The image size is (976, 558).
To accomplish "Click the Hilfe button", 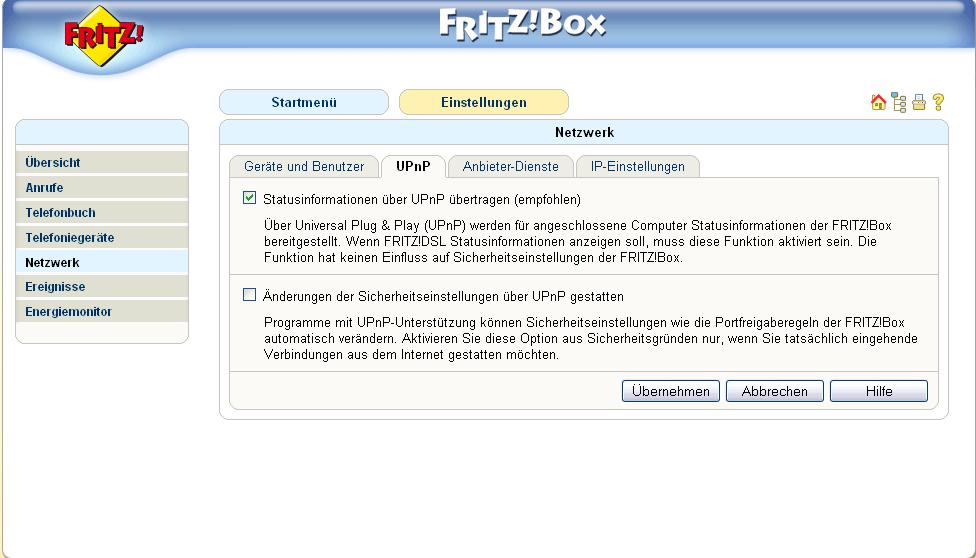I will [x=878, y=391].
